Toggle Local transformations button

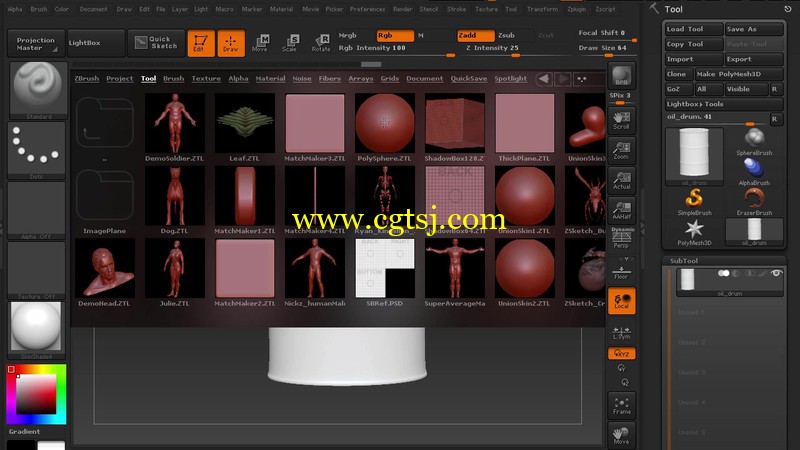621,301
